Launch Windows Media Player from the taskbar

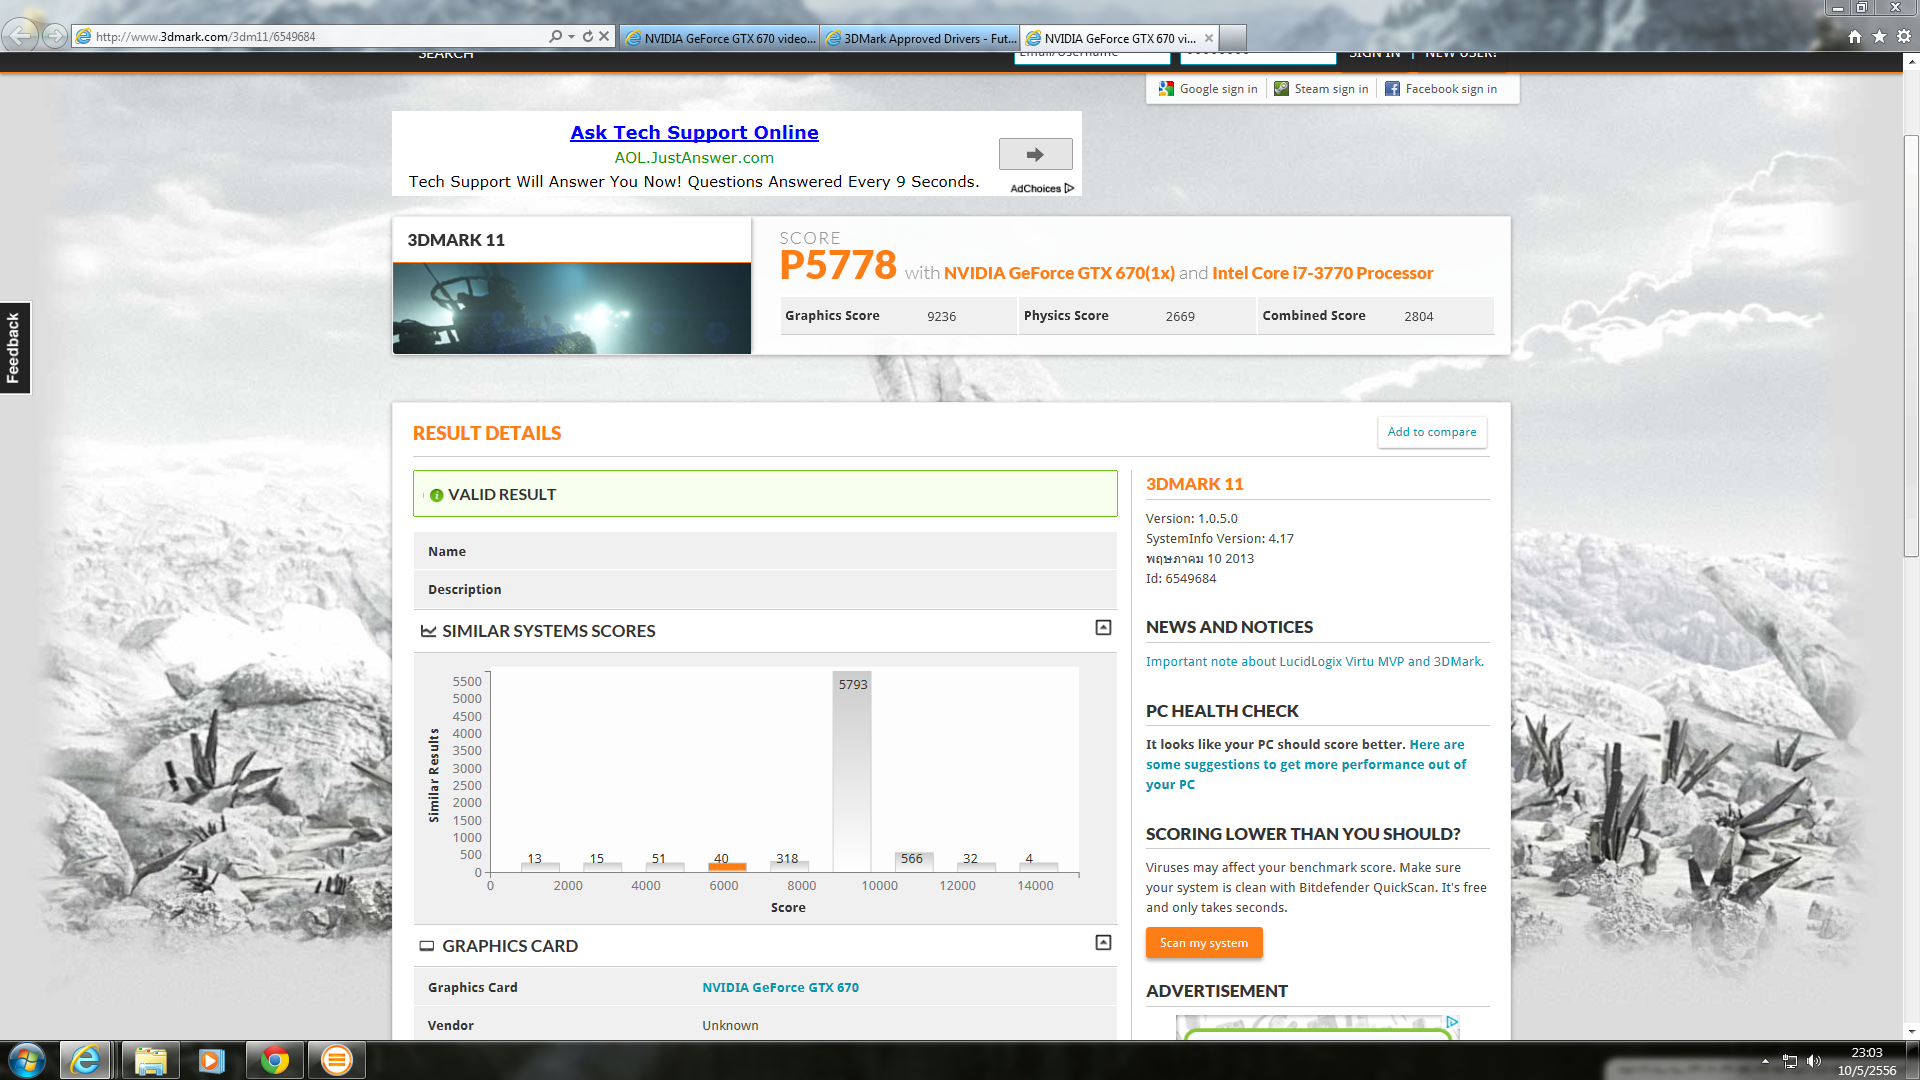[x=211, y=1060]
